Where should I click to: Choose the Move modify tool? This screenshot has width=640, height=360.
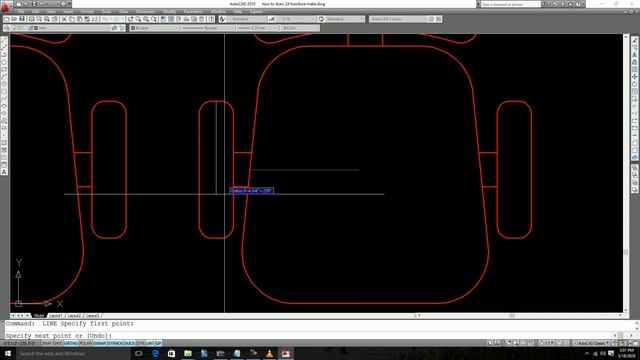coord(635,77)
